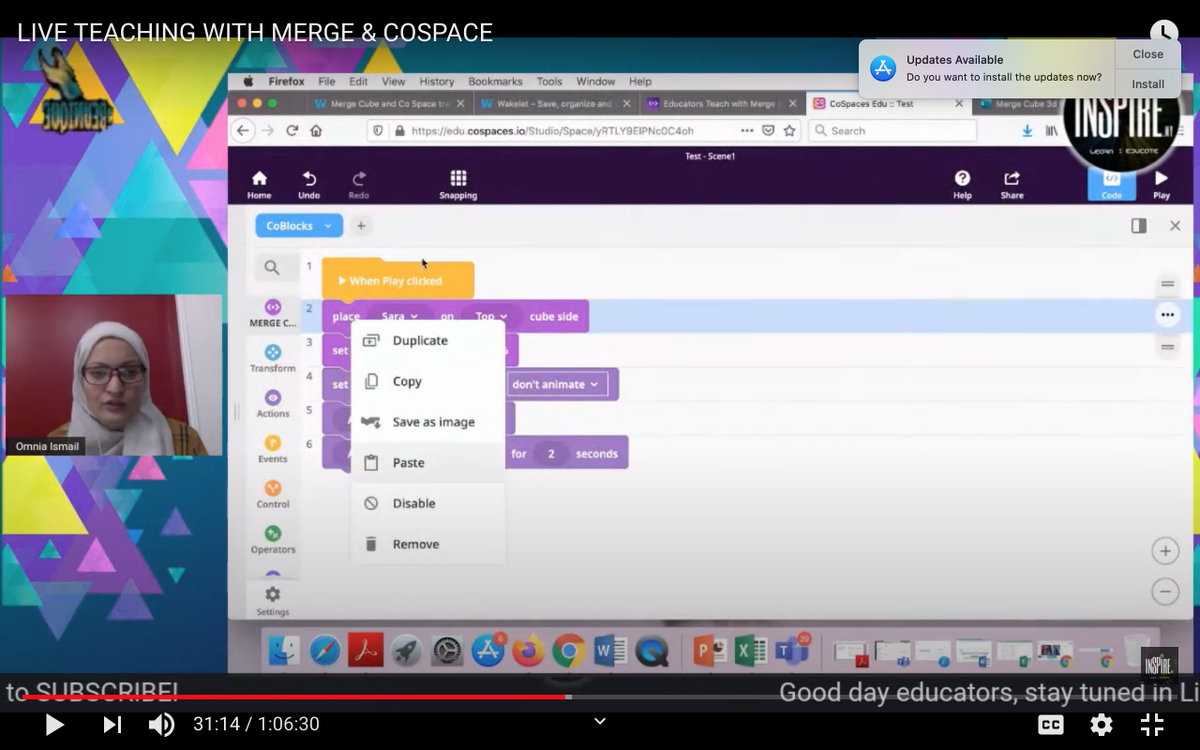Open the Tools menu in the menu bar
1200x750 pixels.
(549, 81)
